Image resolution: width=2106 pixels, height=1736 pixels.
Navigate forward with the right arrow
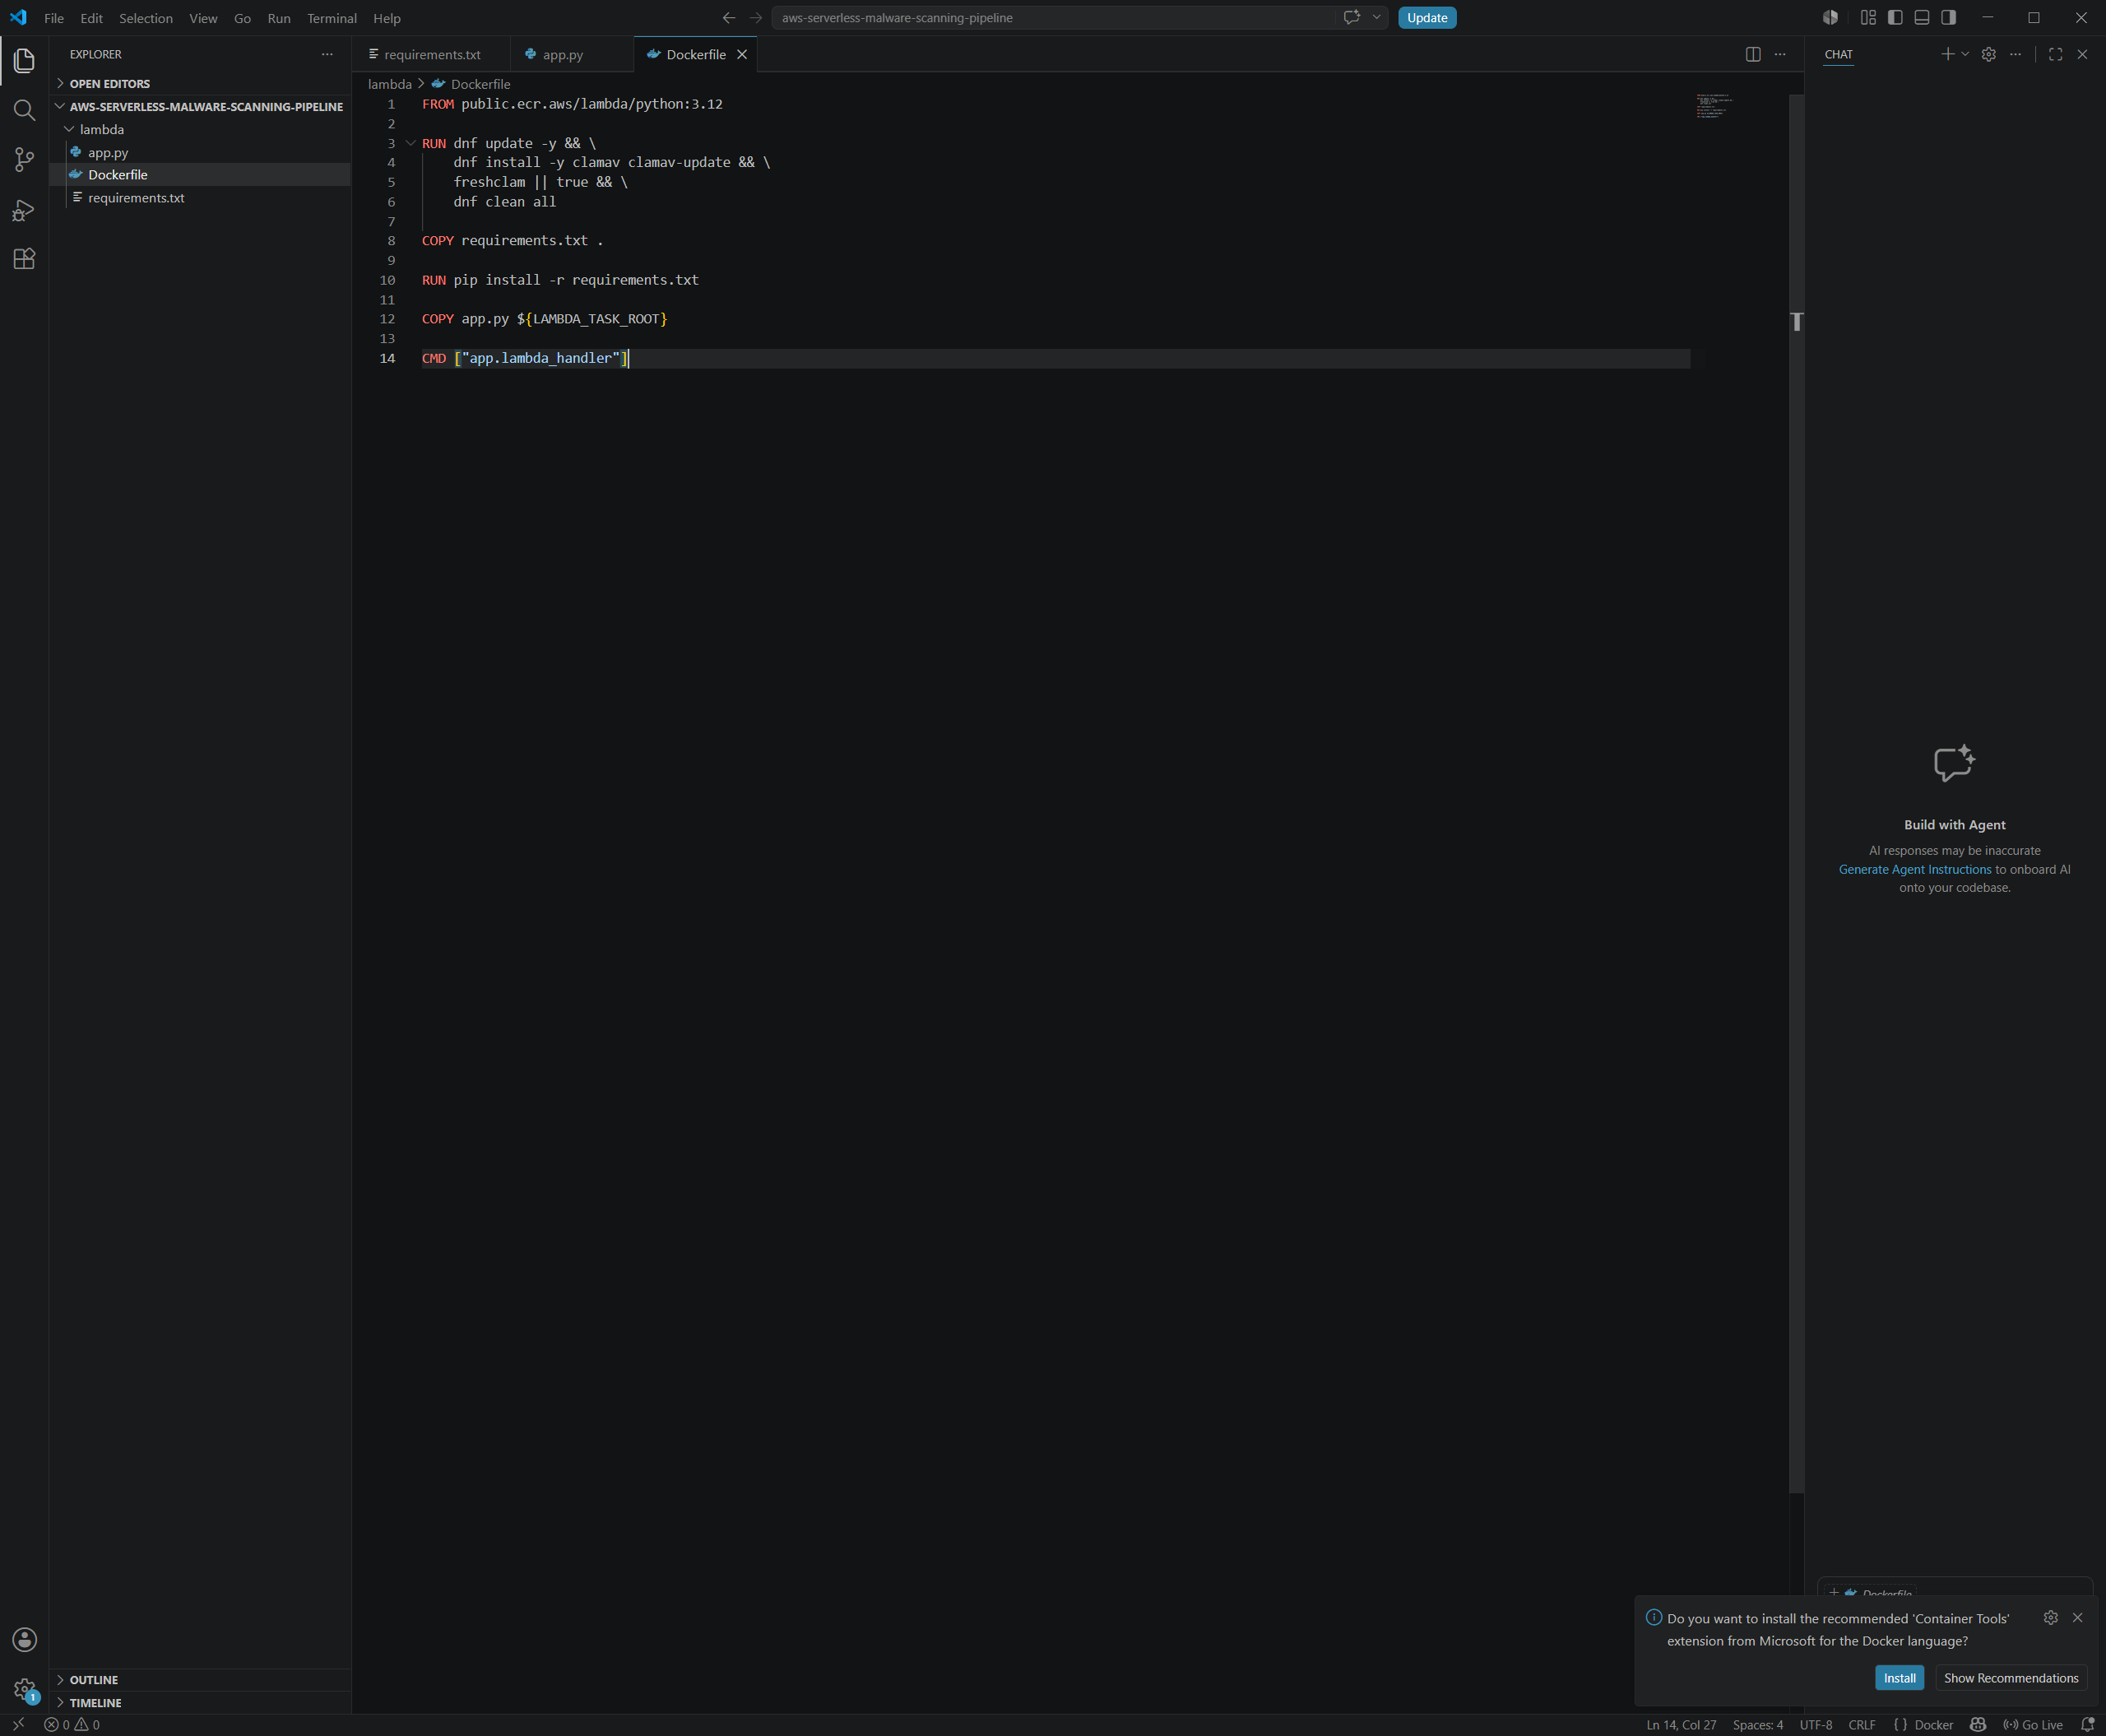pyautogui.click(x=756, y=18)
